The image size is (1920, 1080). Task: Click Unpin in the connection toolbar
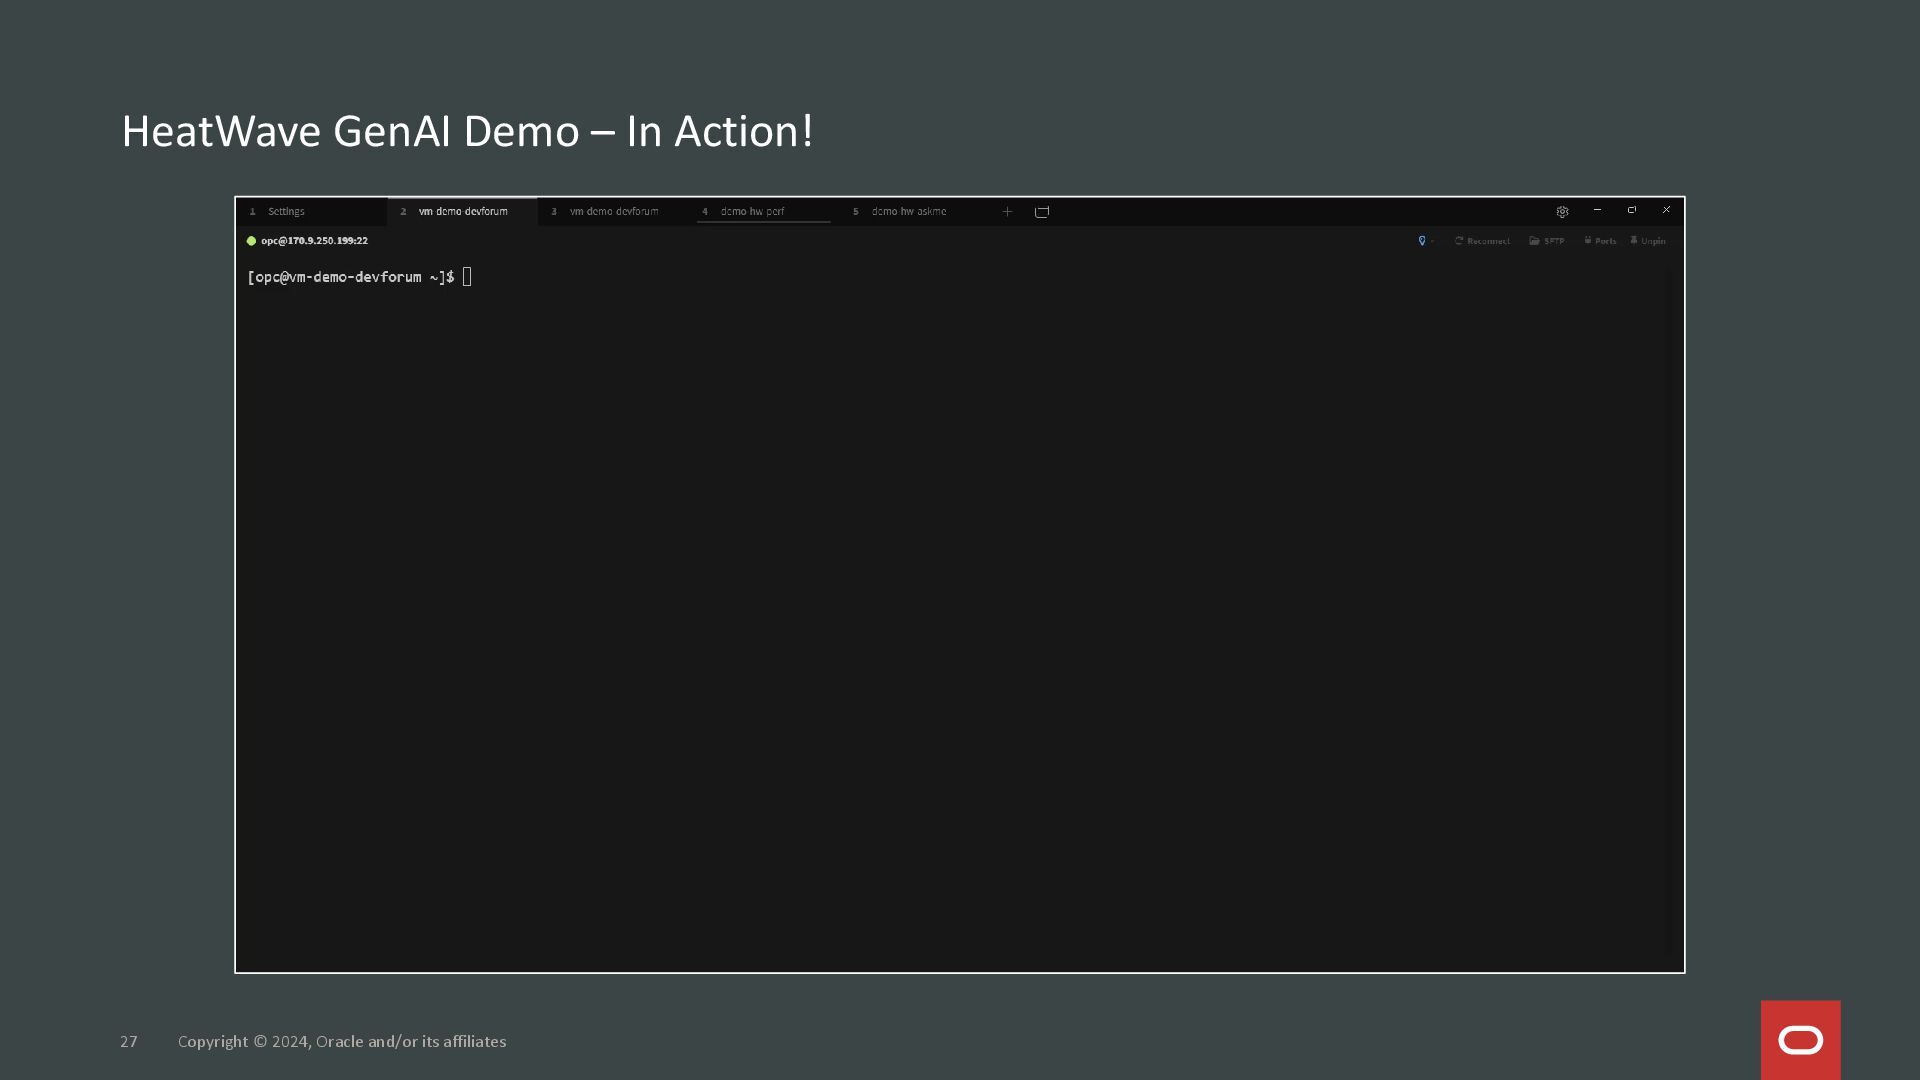tap(1648, 241)
